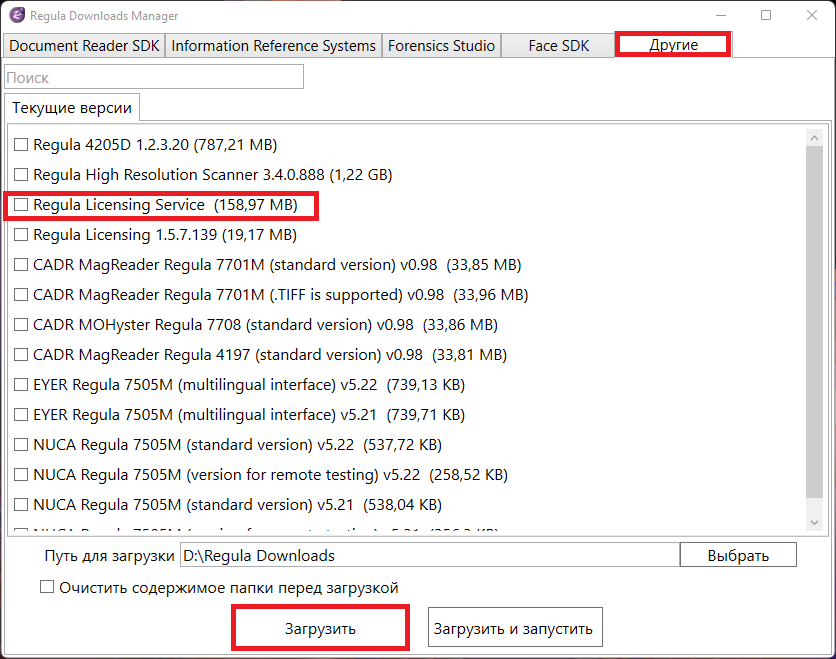This screenshot has width=836, height=659.
Task: Close the Regula Downloads Manager window
Action: (812, 15)
